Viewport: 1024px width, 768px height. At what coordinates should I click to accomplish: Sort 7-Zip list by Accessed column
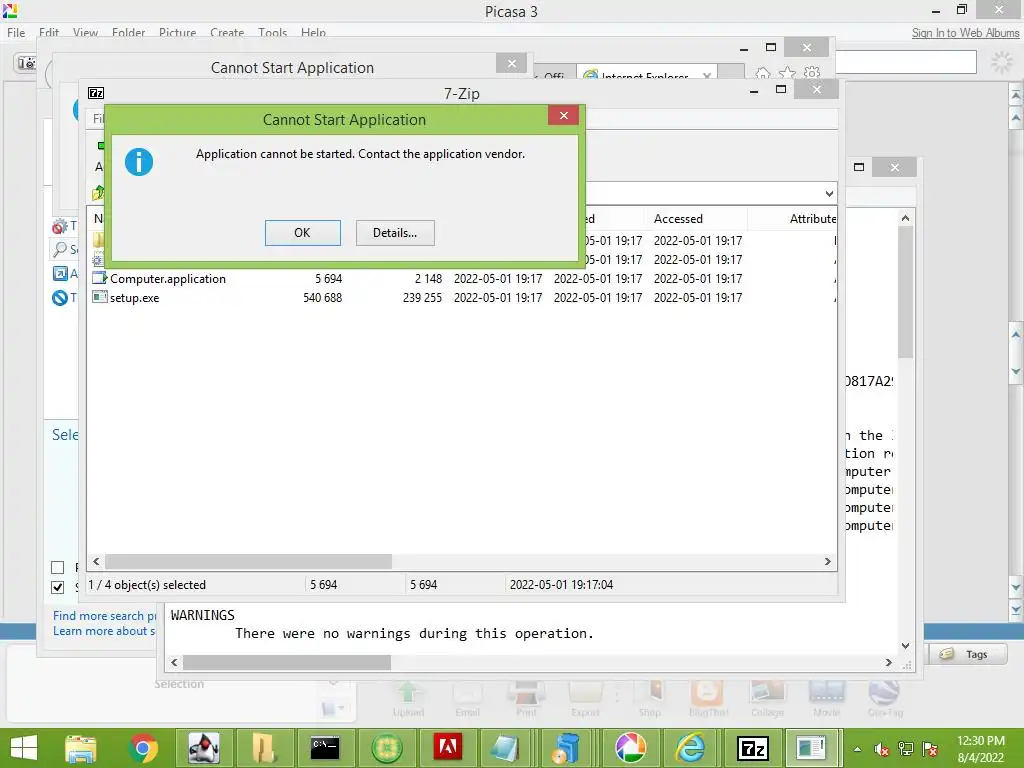678,219
